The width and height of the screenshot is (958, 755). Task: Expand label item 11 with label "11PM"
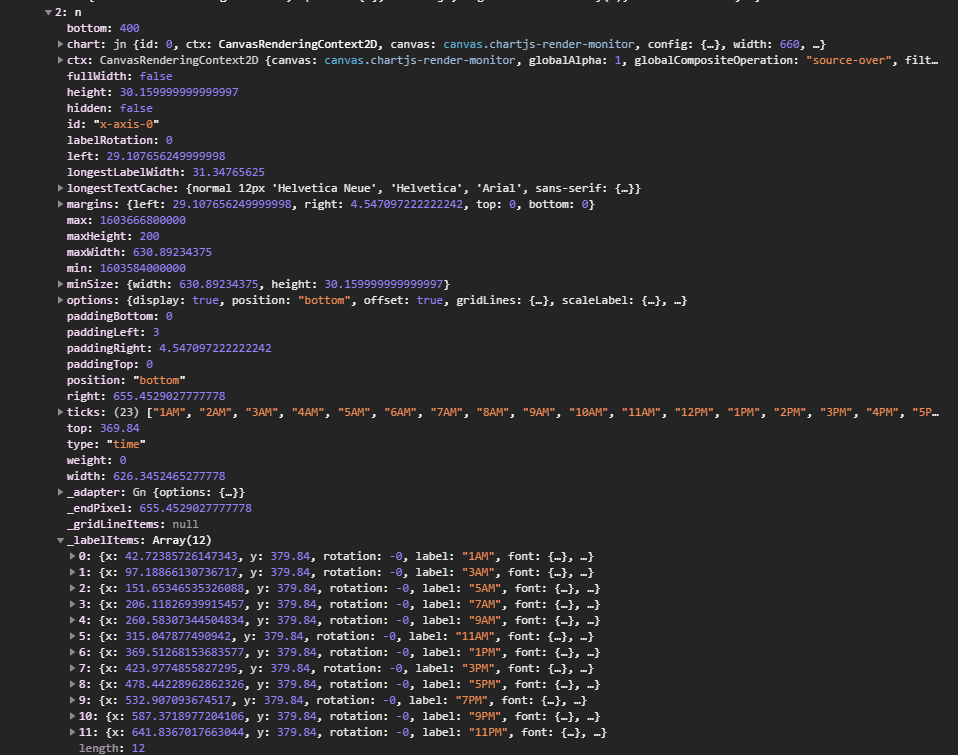pos(72,731)
